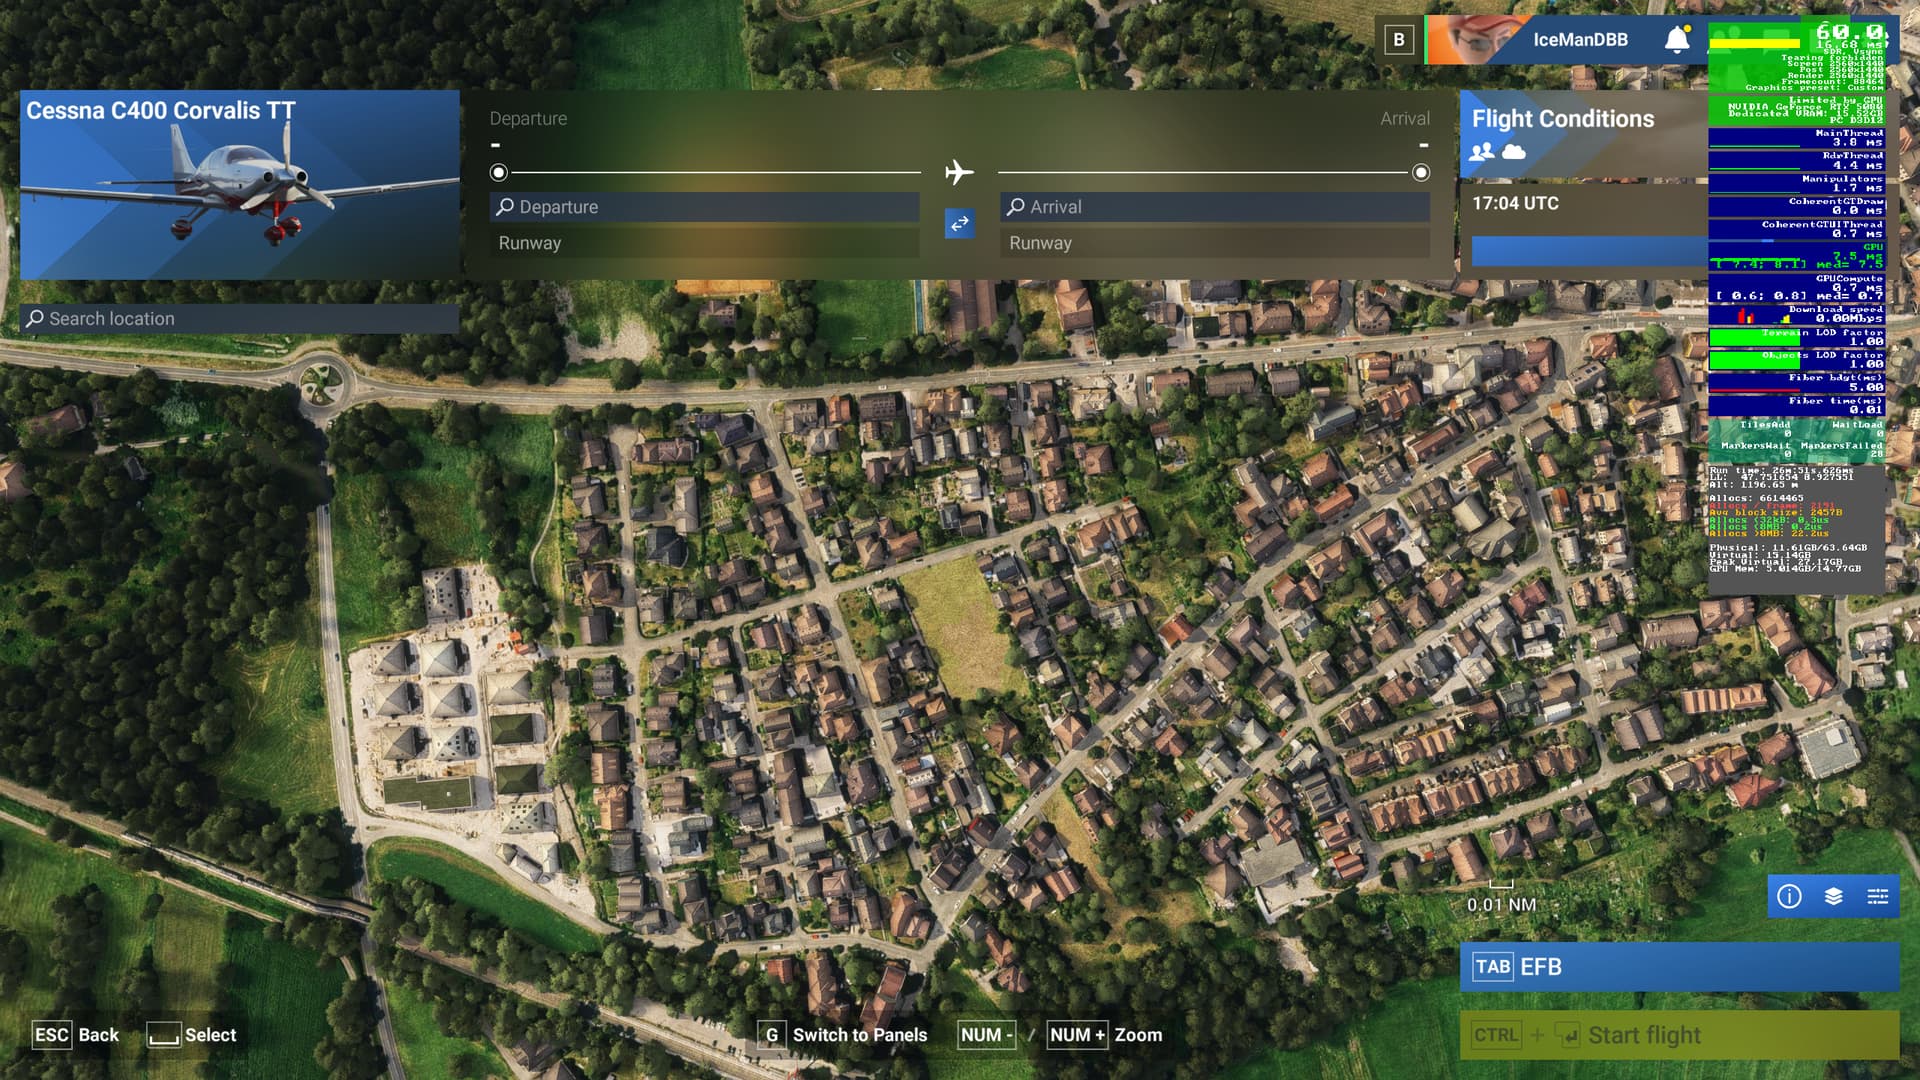The width and height of the screenshot is (1920, 1080).
Task: Click the blue time-of-day slider bar
Action: (x=1588, y=251)
